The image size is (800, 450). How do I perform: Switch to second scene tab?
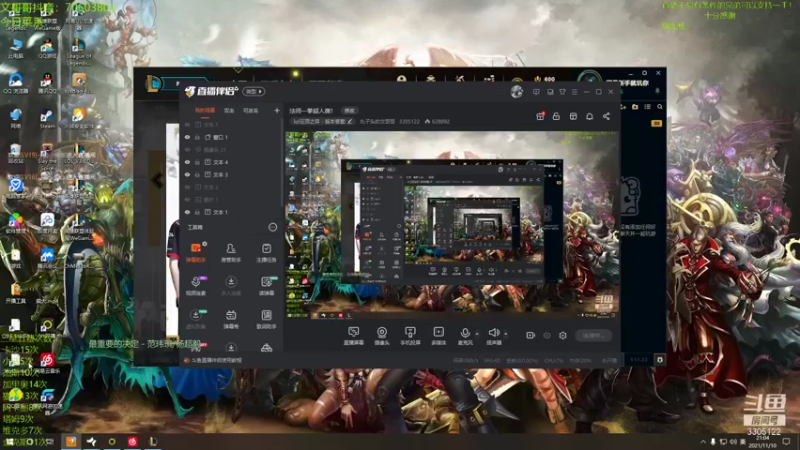pyautogui.click(x=230, y=110)
